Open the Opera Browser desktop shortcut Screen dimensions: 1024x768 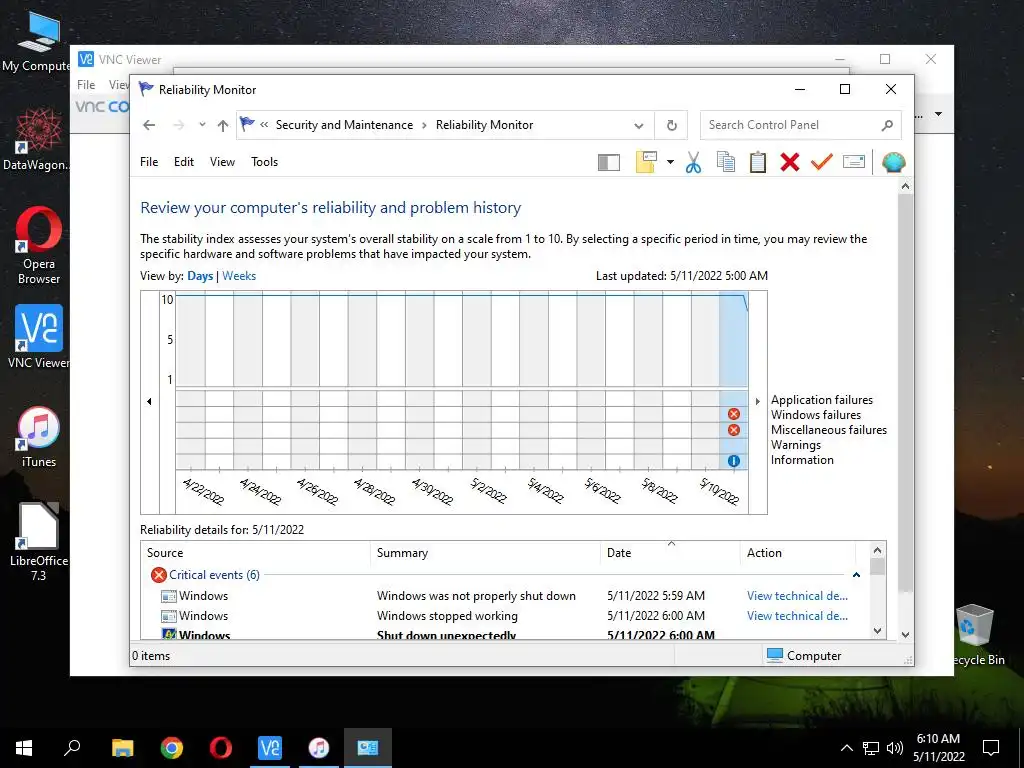tap(39, 246)
